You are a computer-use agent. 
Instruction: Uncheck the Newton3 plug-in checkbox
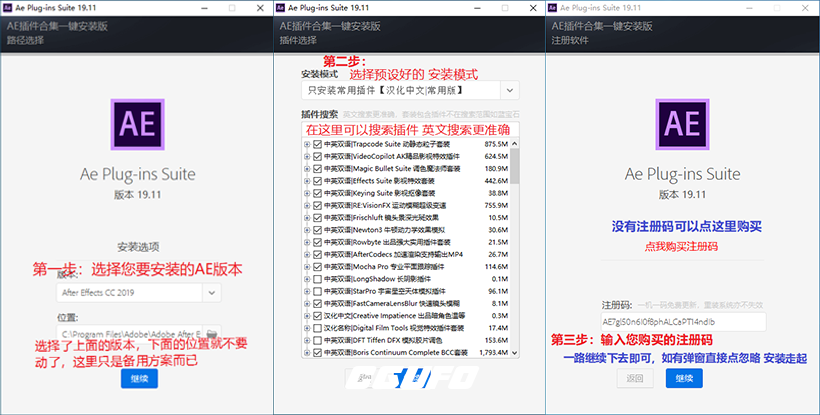click(x=317, y=230)
